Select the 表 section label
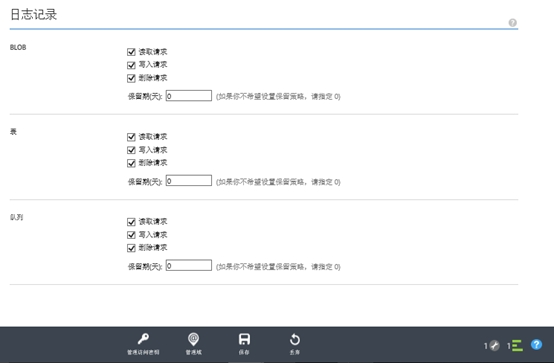Screen dimensions: 554x363 point(13,132)
